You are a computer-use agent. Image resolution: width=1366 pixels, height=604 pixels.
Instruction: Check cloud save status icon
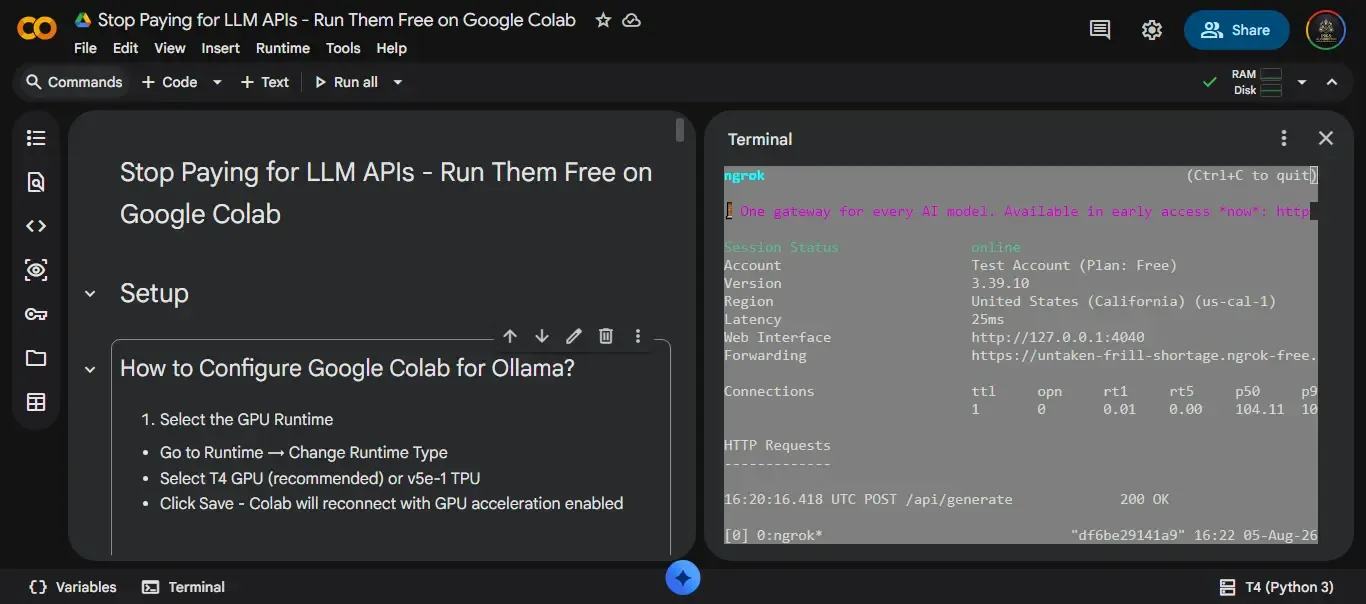click(632, 20)
